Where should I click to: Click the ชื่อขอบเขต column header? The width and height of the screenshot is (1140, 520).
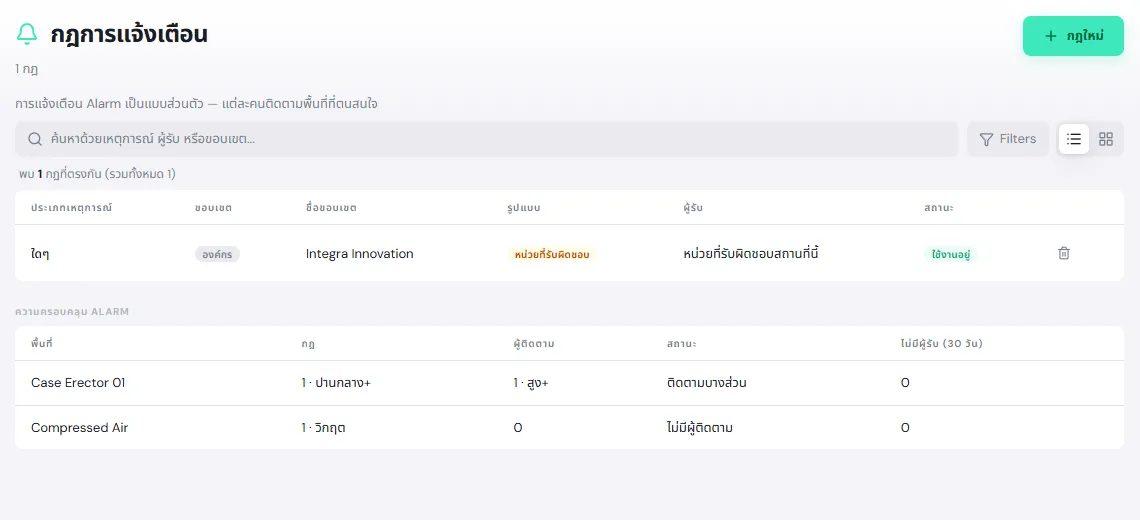click(x=332, y=208)
